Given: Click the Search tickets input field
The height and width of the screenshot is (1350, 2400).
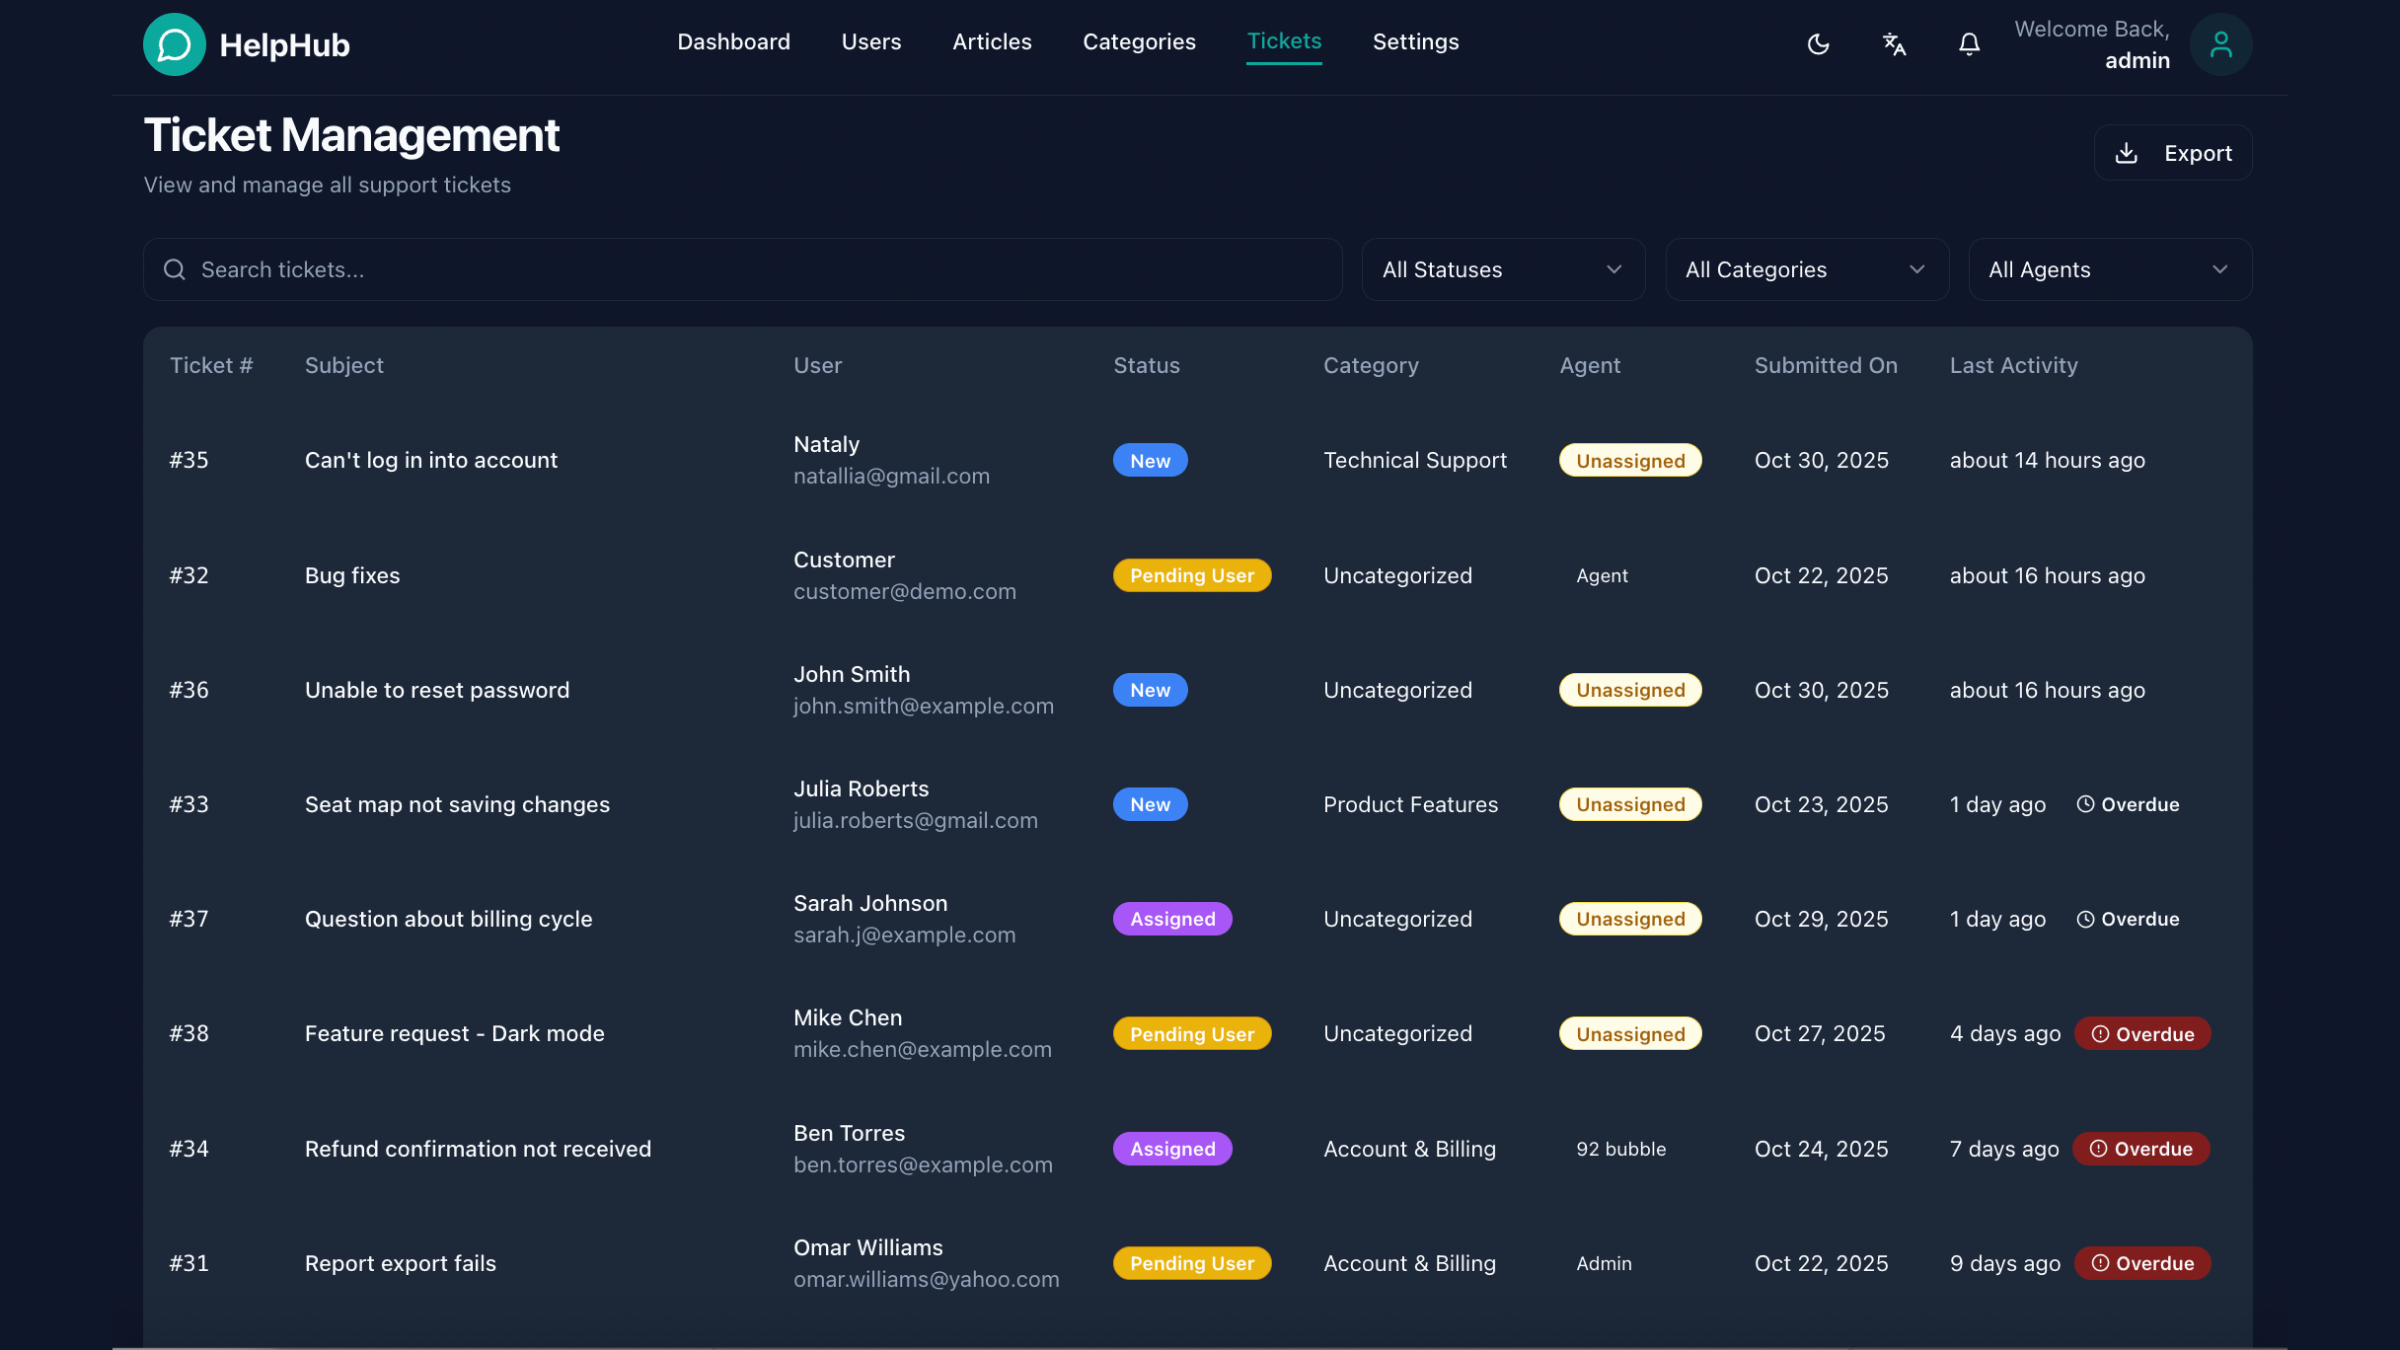Looking at the screenshot, I should pos(760,269).
